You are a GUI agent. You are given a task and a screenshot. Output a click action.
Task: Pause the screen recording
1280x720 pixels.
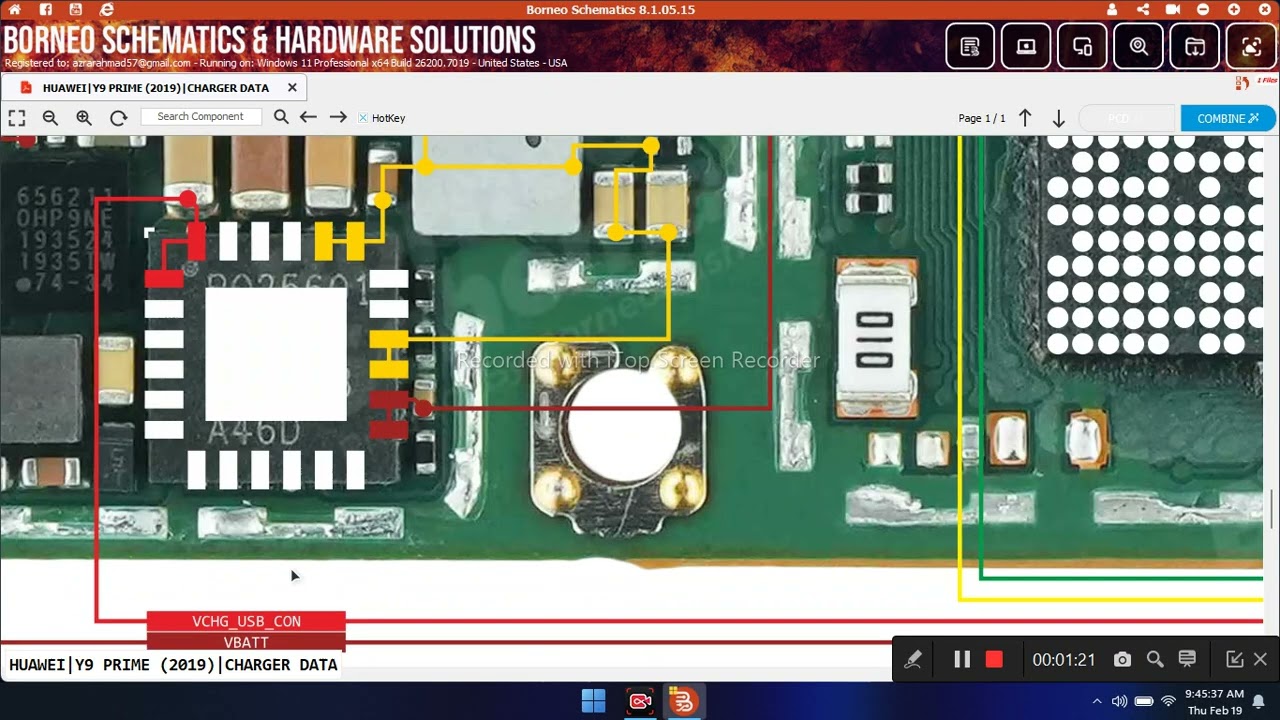(962, 659)
